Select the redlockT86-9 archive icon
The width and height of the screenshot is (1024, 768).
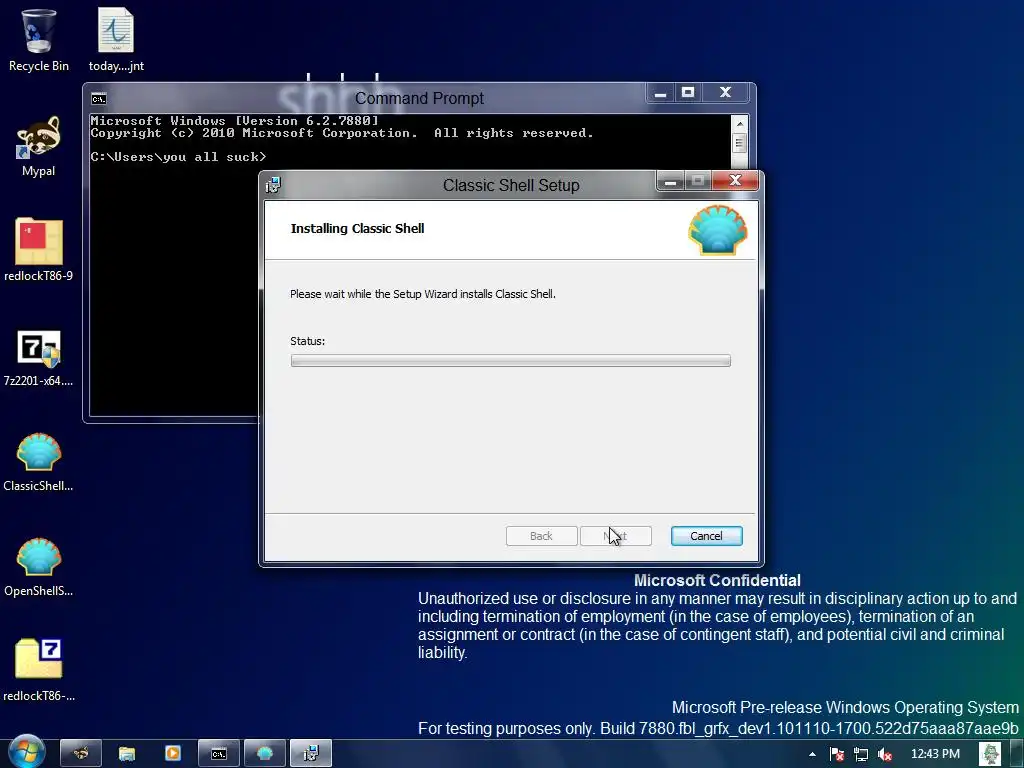pos(39,241)
